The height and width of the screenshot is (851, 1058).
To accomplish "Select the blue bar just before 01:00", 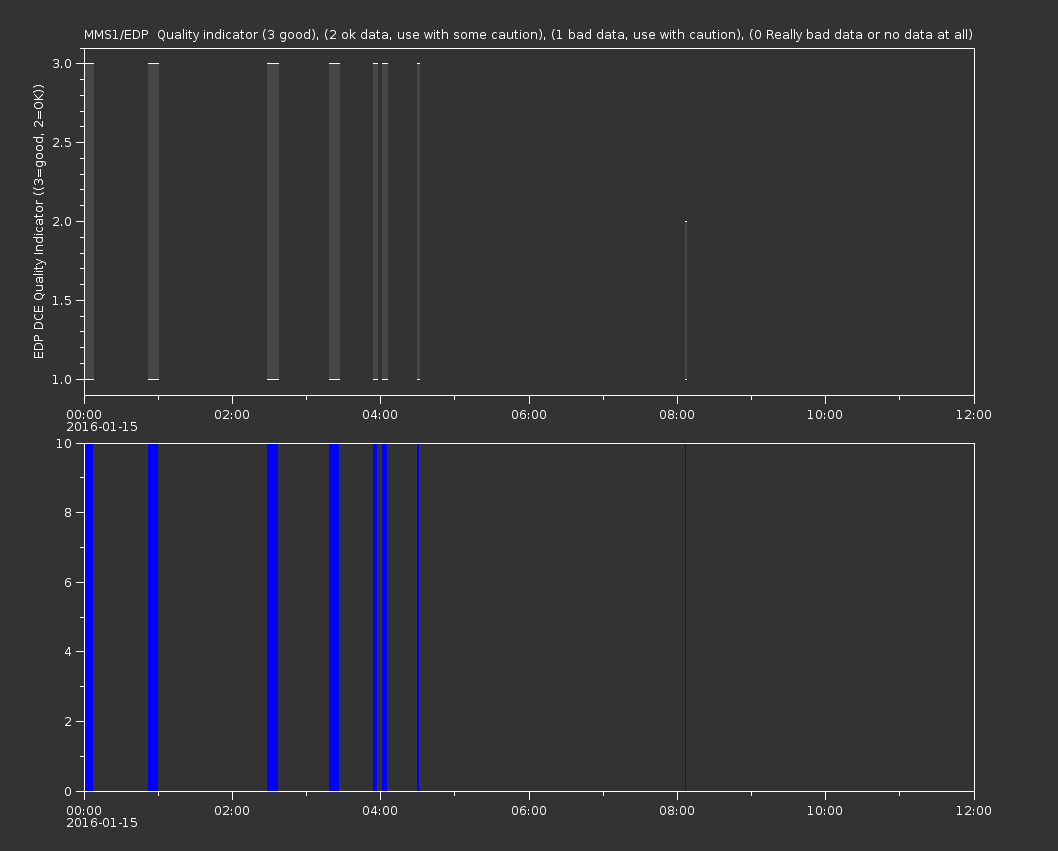I will coord(153,617).
